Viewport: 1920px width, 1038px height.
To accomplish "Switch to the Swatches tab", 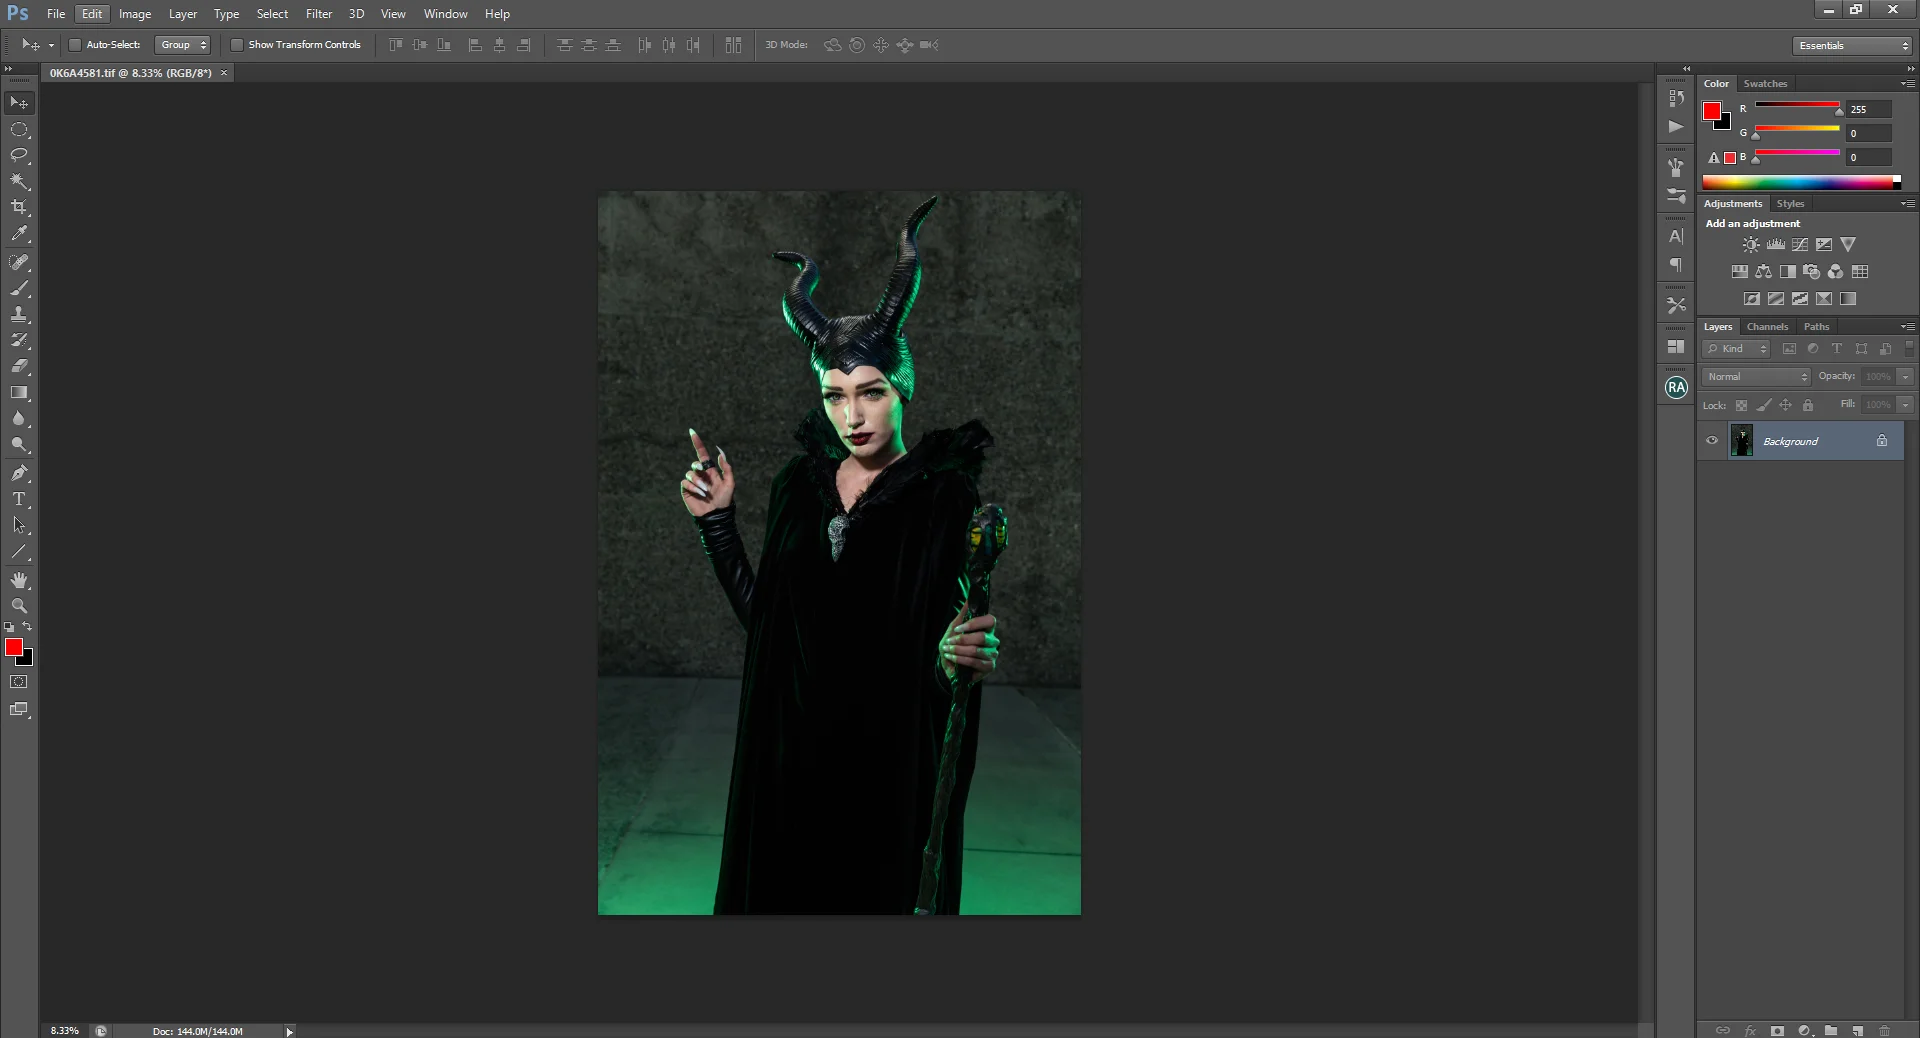I will [1765, 84].
